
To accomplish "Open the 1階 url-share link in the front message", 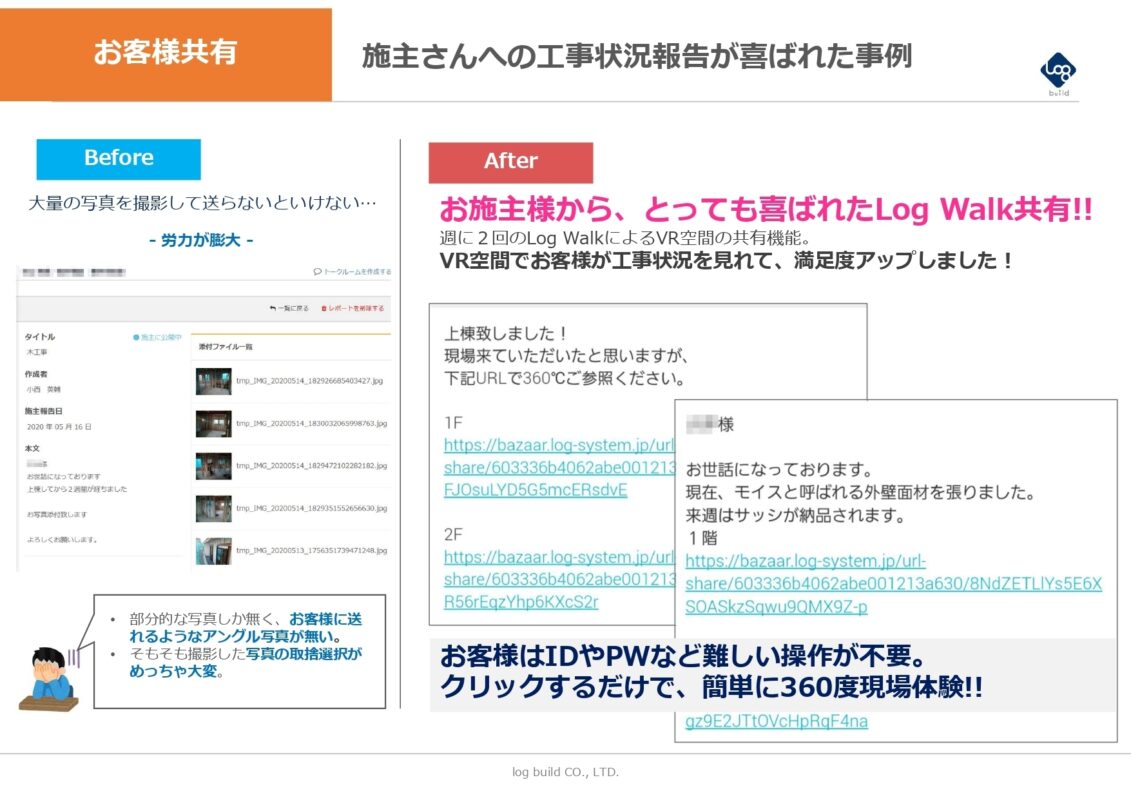I will pyautogui.click(x=894, y=584).
